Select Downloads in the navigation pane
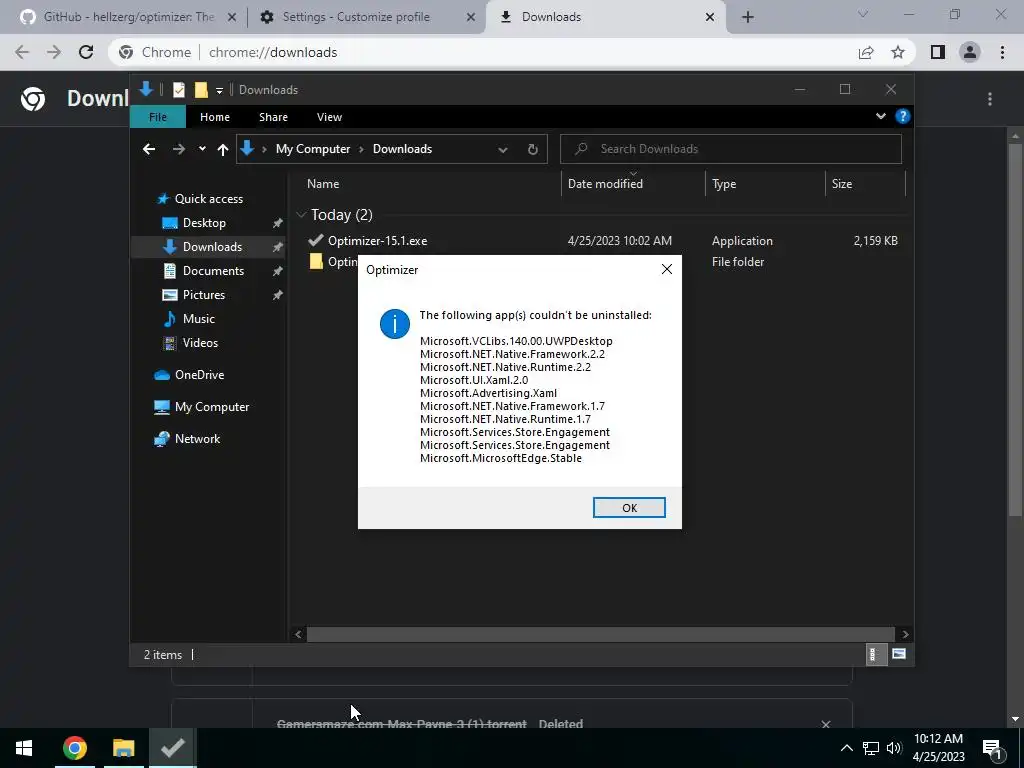This screenshot has width=1024, height=768. point(212,246)
